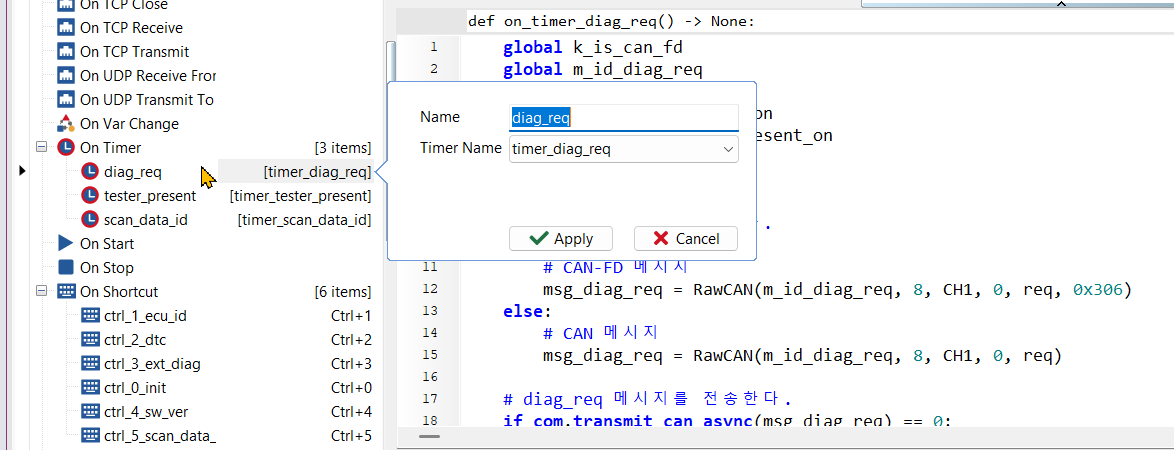The image size is (1174, 450).
Task: Click the On UDP Transmit To icon
Action: coord(67,100)
